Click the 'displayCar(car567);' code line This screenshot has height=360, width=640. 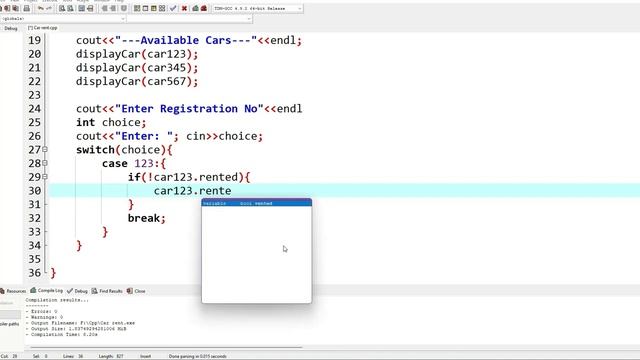click(x=137, y=81)
